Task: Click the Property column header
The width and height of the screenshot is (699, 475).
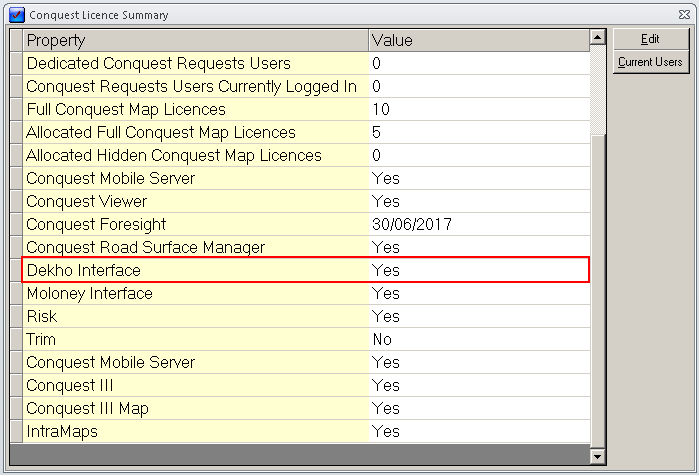Action: (x=196, y=41)
